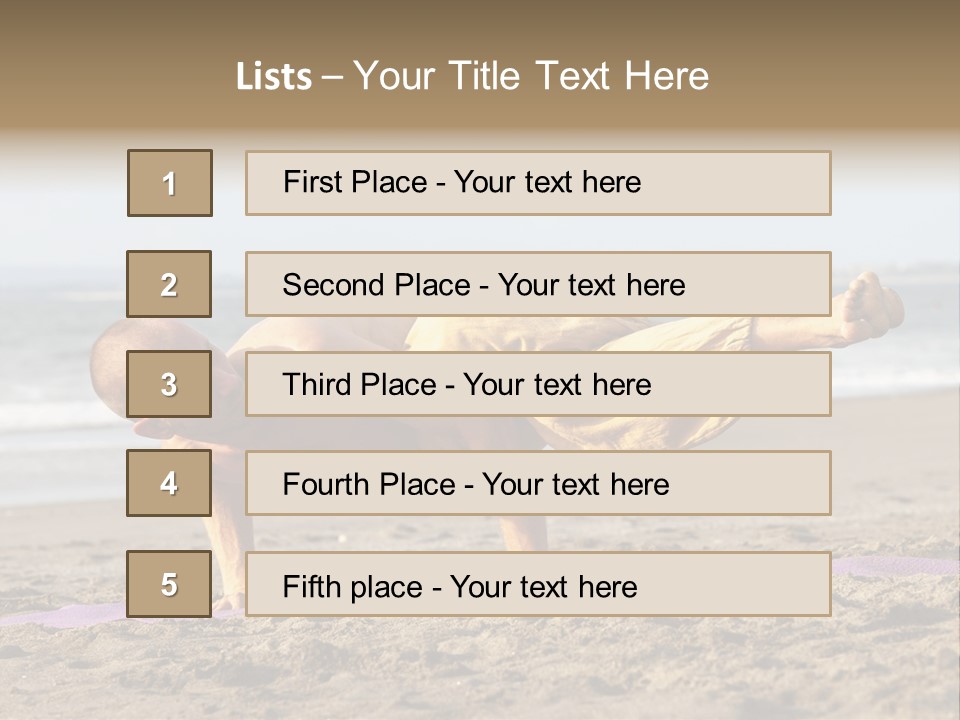Click the raised foot in background photo
Image resolution: width=960 pixels, height=720 pixels.
(871, 305)
